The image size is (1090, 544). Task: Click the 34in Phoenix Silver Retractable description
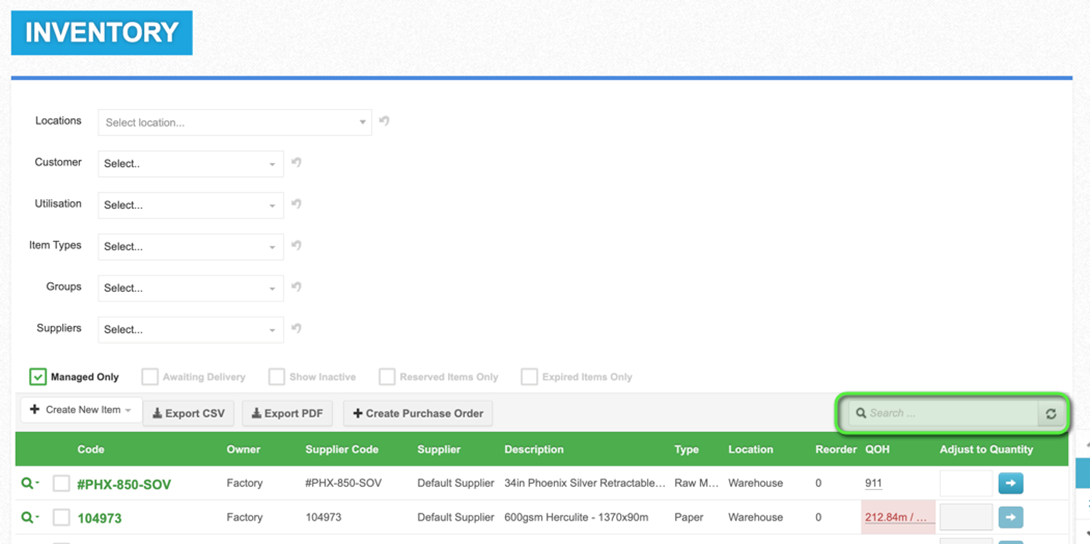[585, 483]
